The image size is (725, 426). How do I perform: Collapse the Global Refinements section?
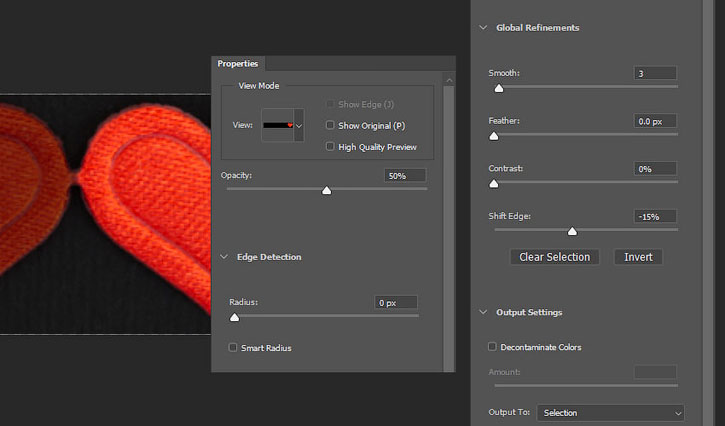coord(484,28)
